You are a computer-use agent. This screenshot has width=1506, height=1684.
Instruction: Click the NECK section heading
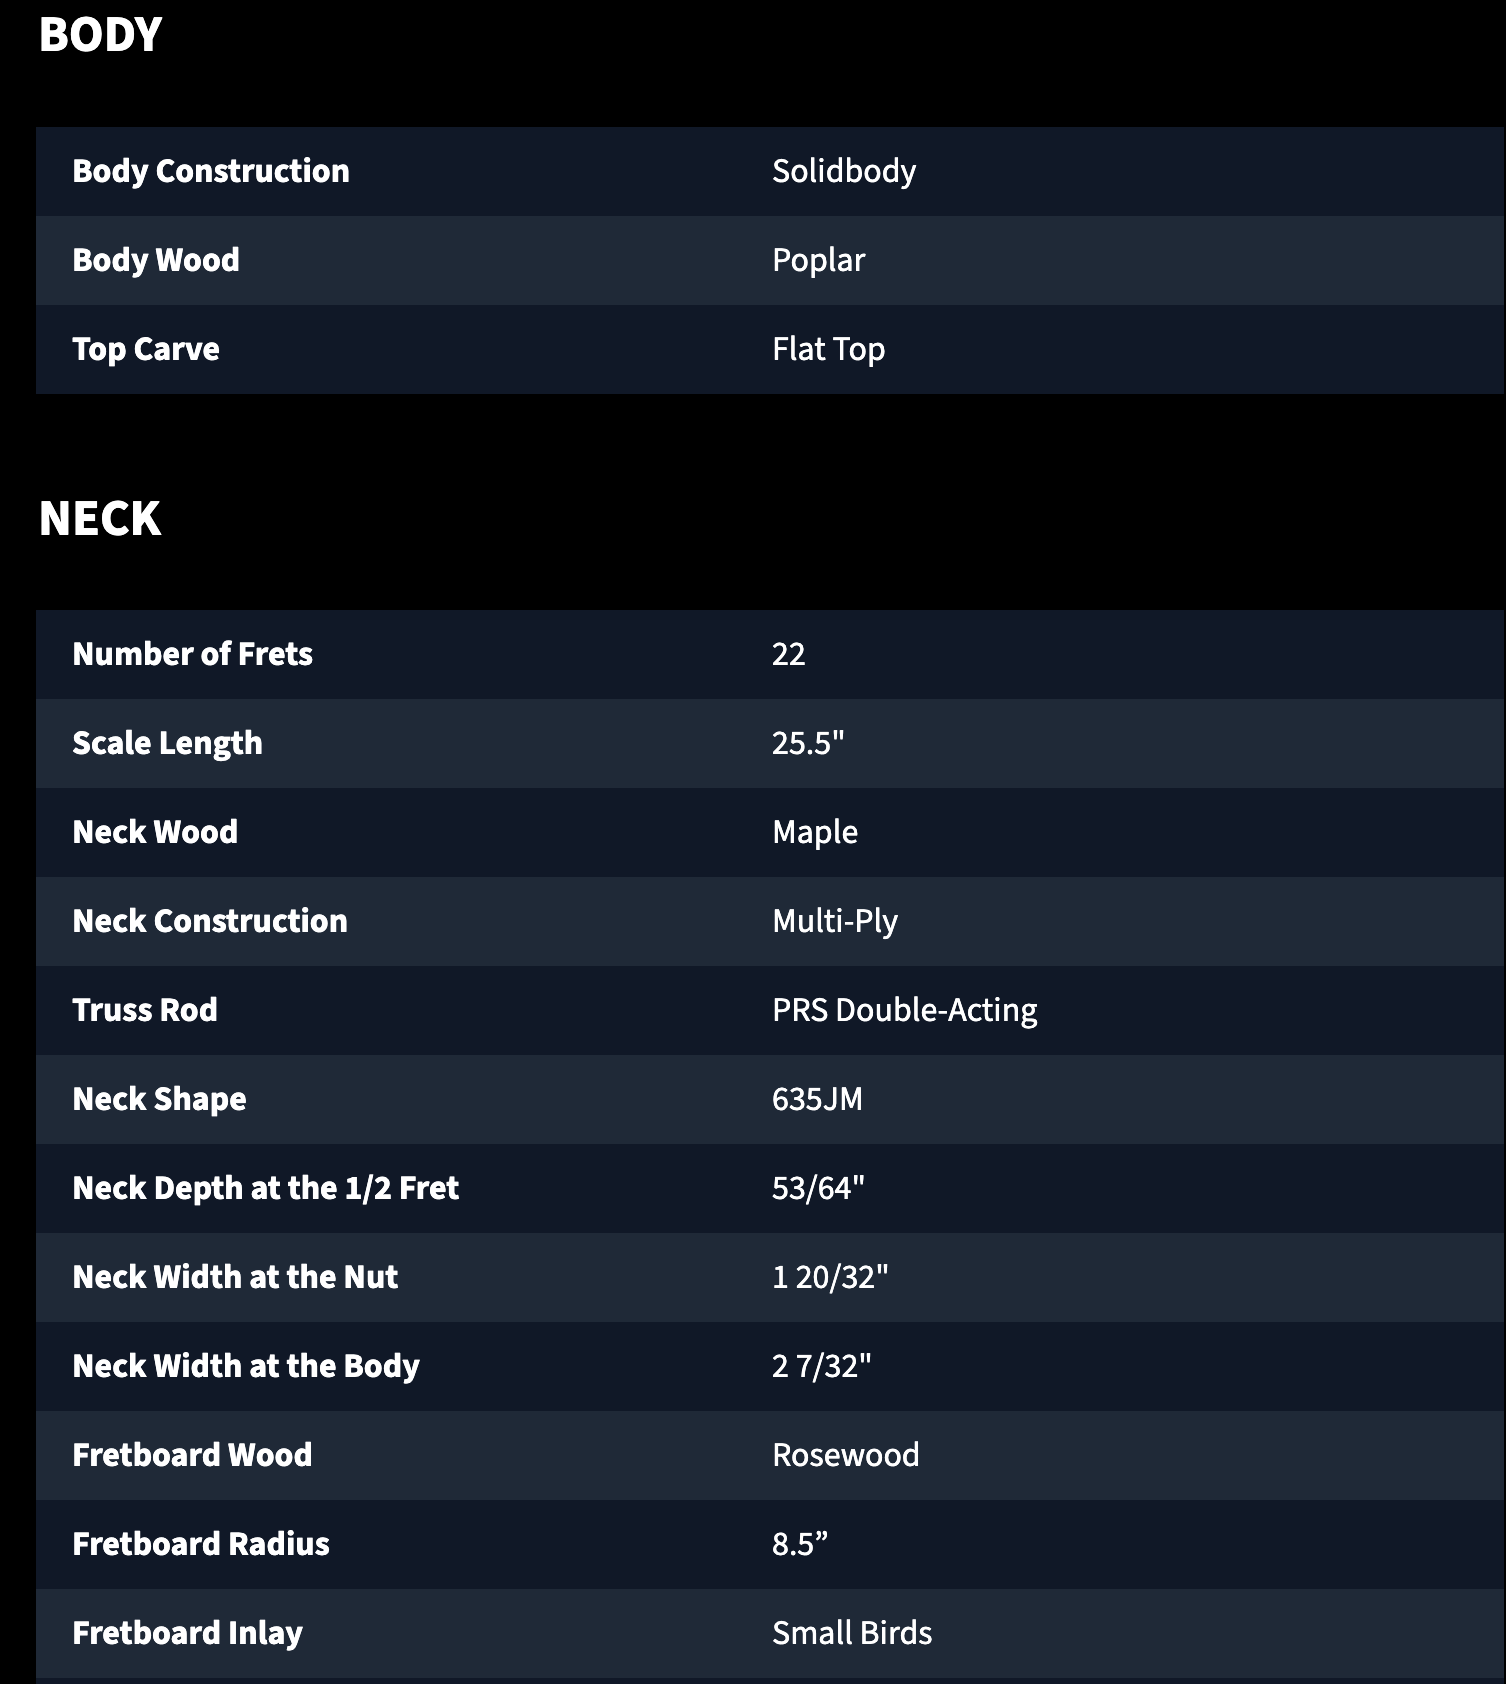tap(100, 519)
